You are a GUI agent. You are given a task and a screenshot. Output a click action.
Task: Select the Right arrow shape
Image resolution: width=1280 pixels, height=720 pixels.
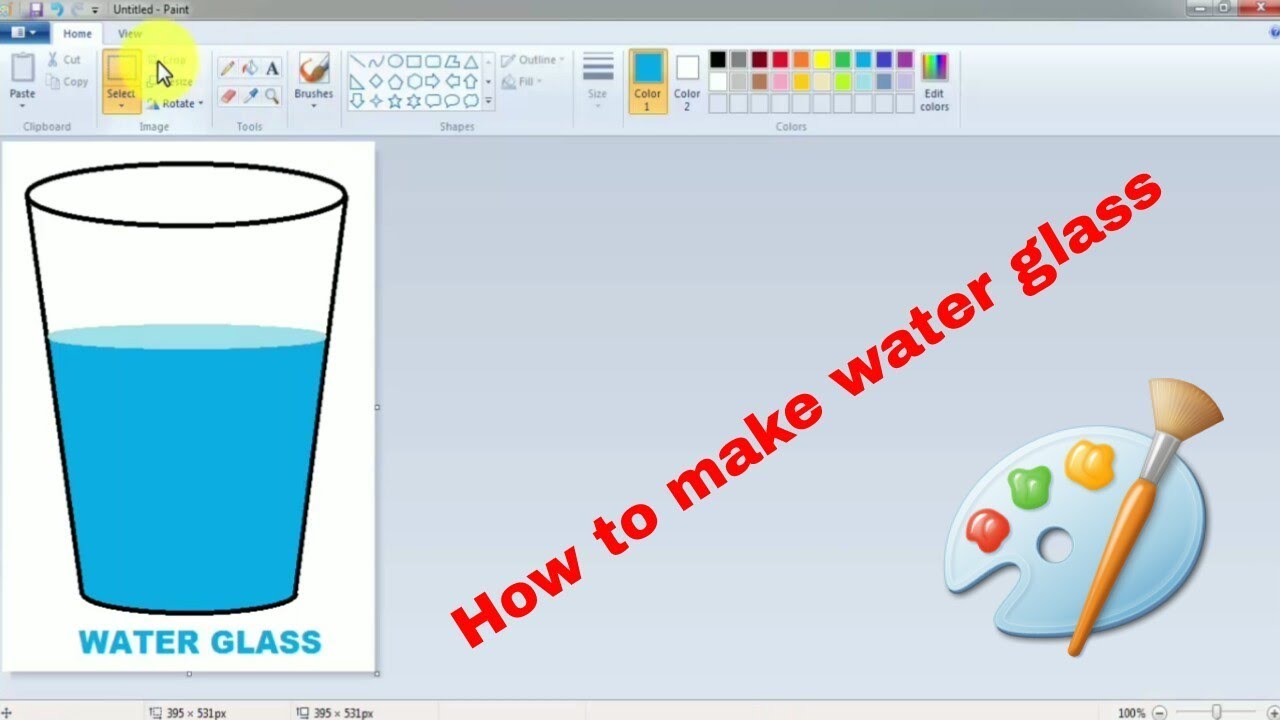click(433, 81)
